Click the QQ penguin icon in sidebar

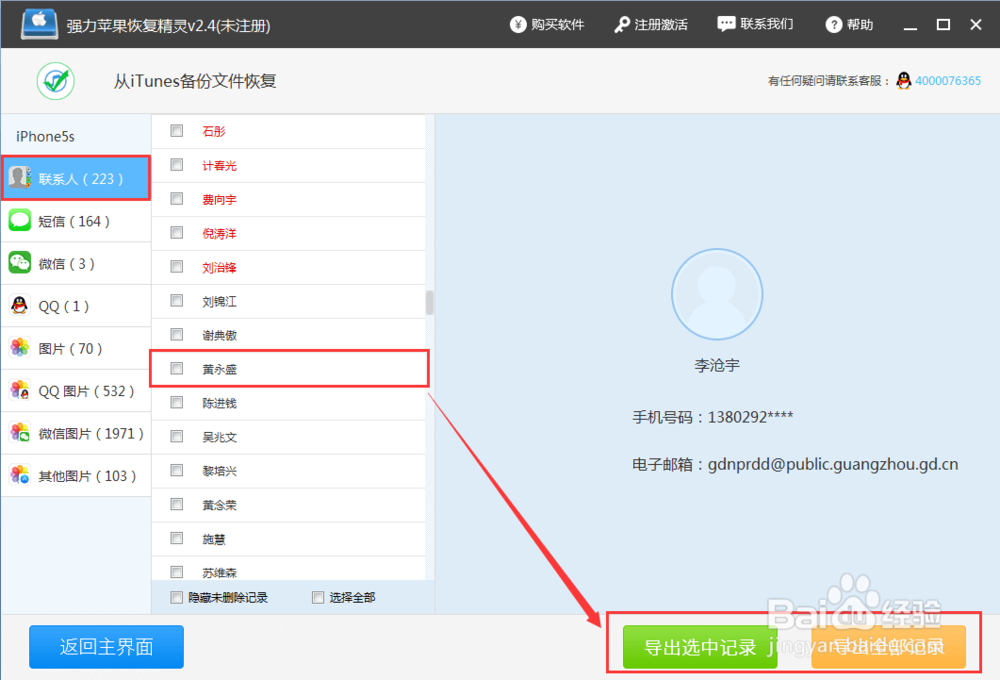point(20,306)
